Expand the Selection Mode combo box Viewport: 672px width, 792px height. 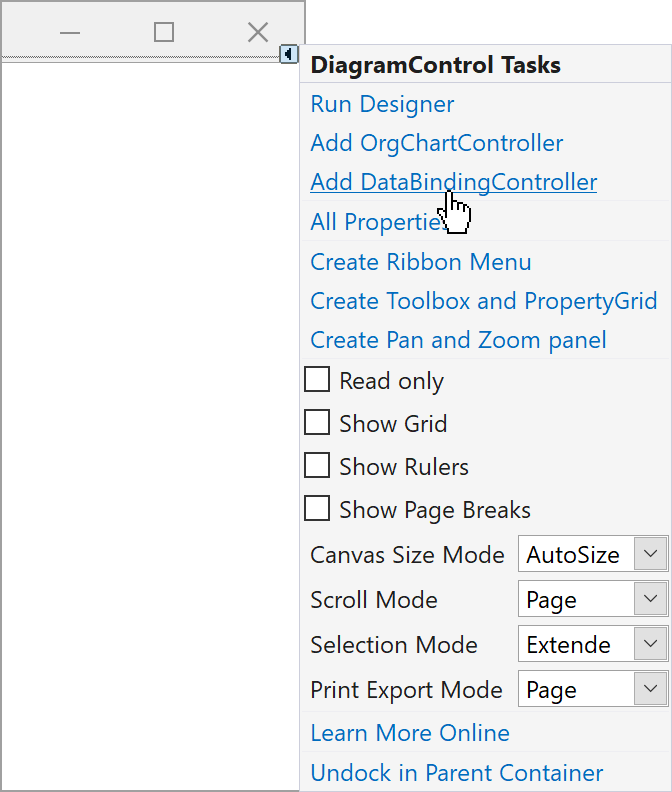pos(651,644)
